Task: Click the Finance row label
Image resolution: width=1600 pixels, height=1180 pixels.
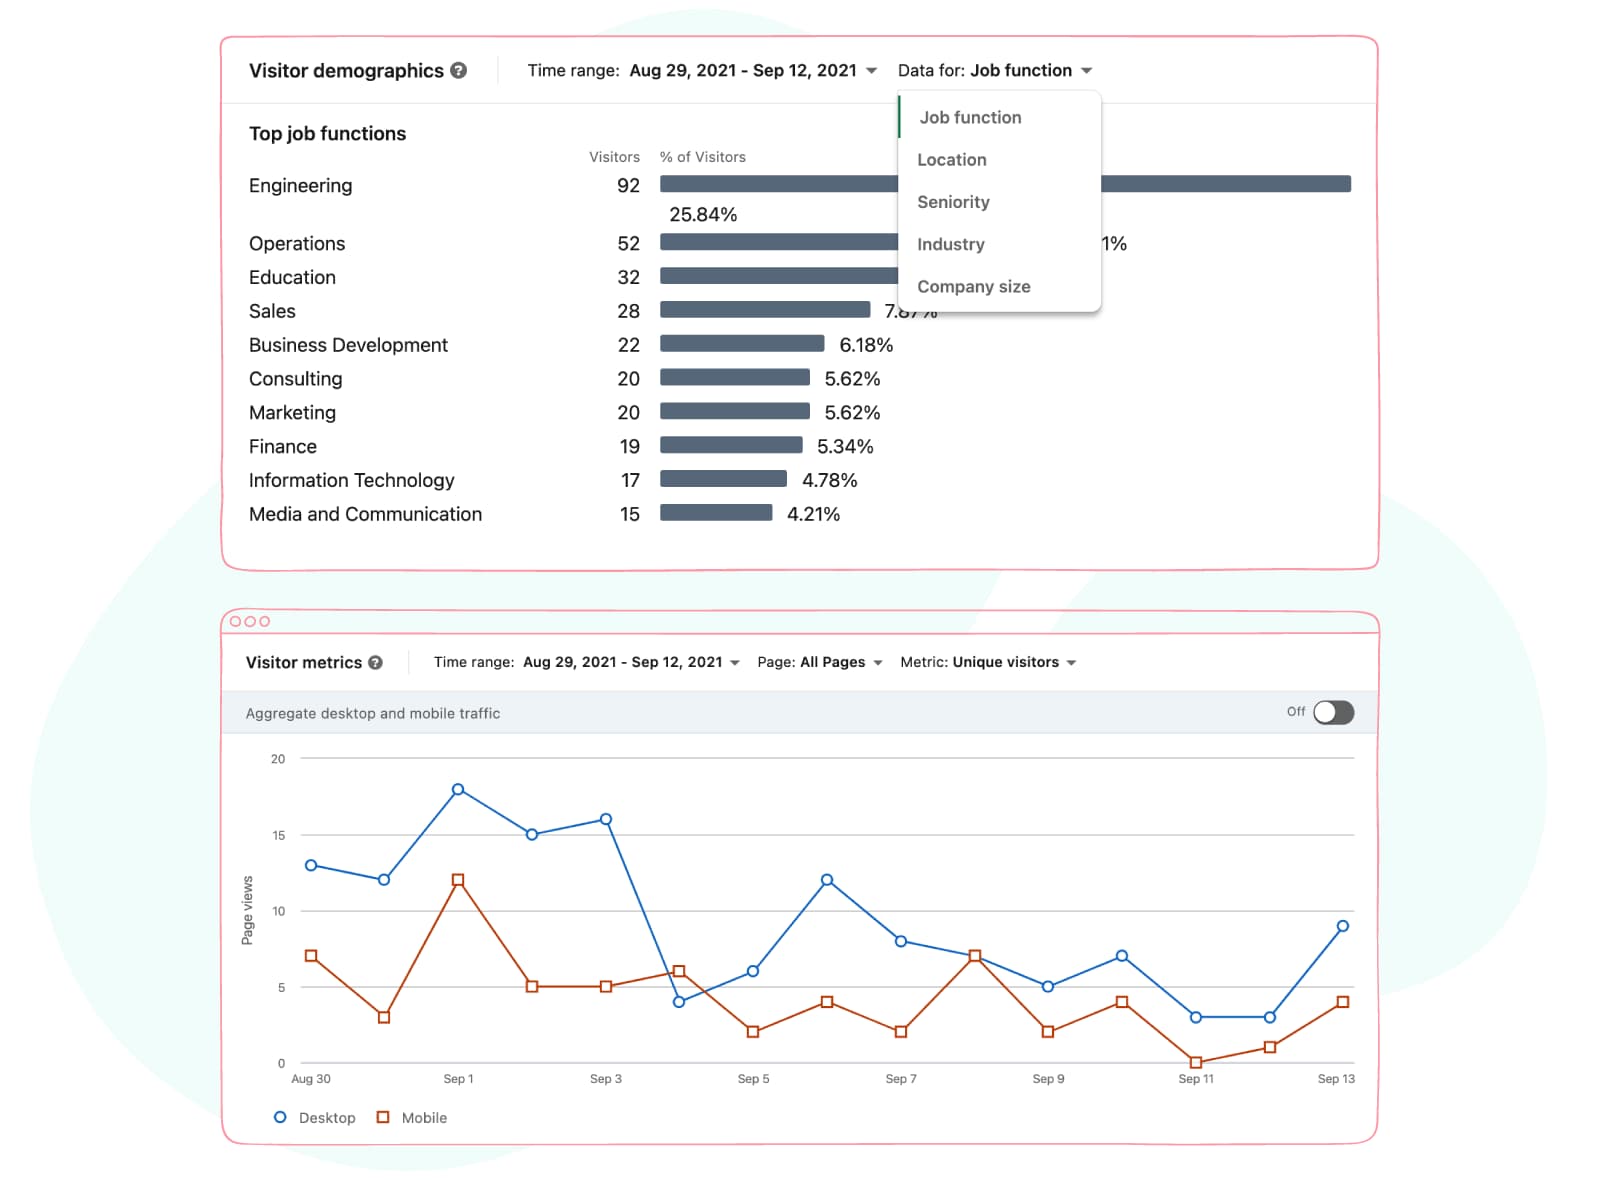Action: [283, 447]
